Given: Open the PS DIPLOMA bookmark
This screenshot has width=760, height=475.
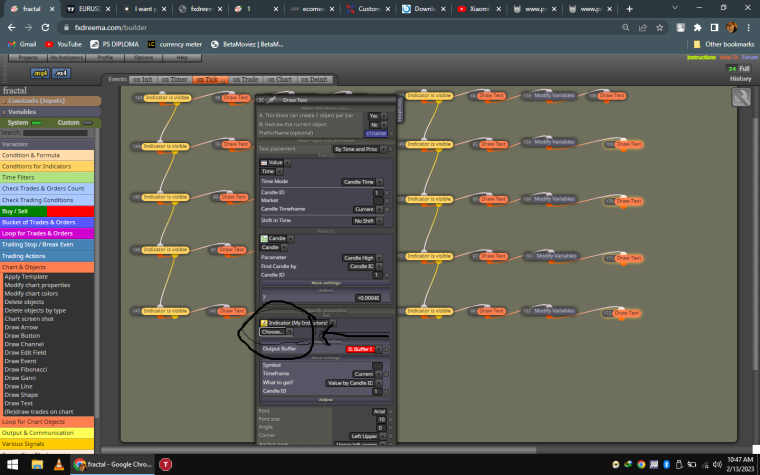Looking at the screenshot, I should pos(114,44).
